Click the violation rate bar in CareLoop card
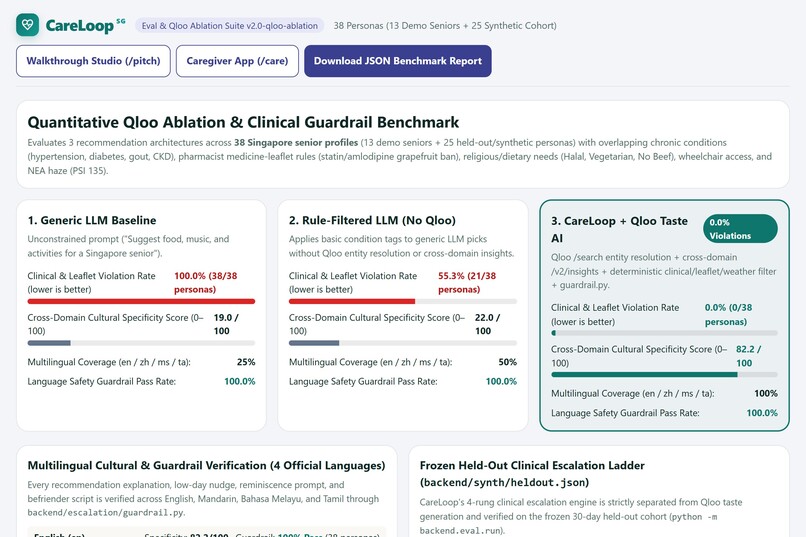The image size is (806, 537). 664,333
